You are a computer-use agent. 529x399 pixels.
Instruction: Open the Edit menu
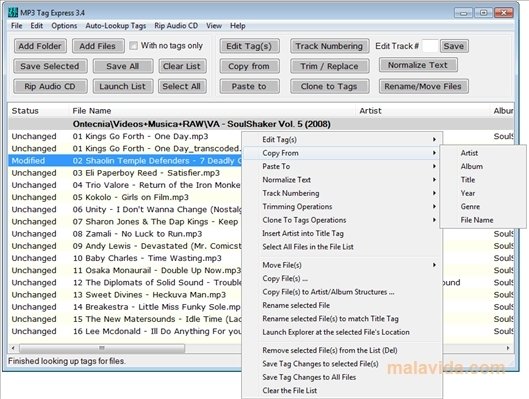36,26
